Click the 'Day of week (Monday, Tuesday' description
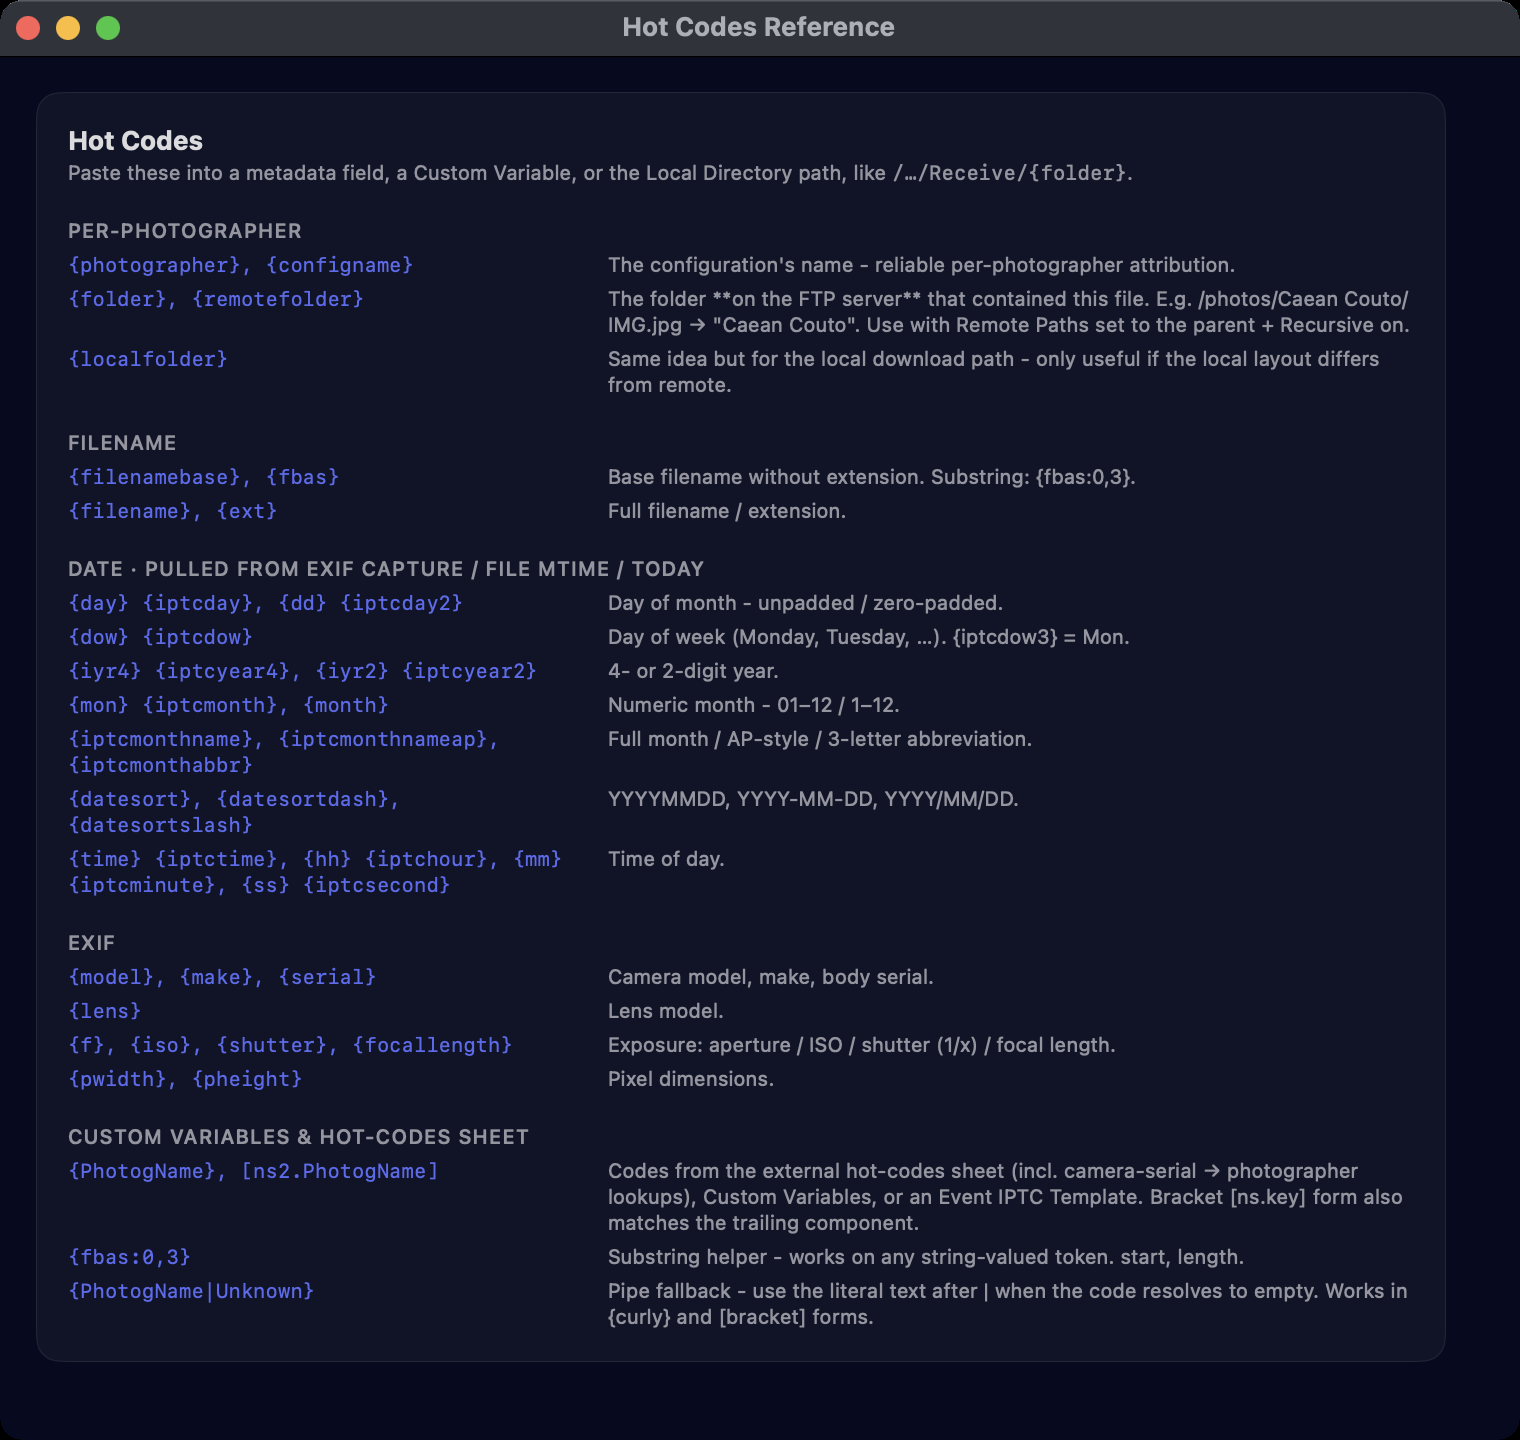The height and width of the screenshot is (1440, 1520). [x=869, y=637]
